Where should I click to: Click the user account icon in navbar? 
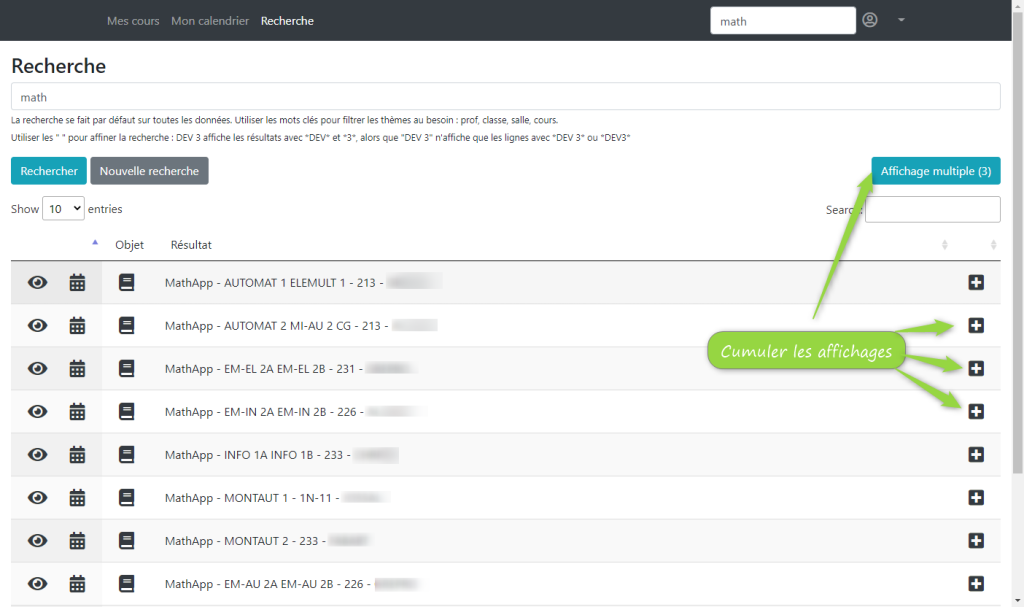pyautogui.click(x=870, y=20)
